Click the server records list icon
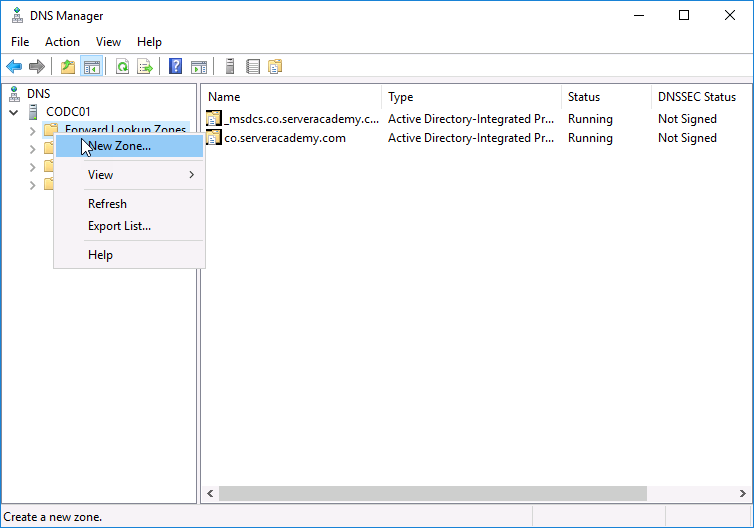The height and width of the screenshot is (528, 754). (253, 67)
